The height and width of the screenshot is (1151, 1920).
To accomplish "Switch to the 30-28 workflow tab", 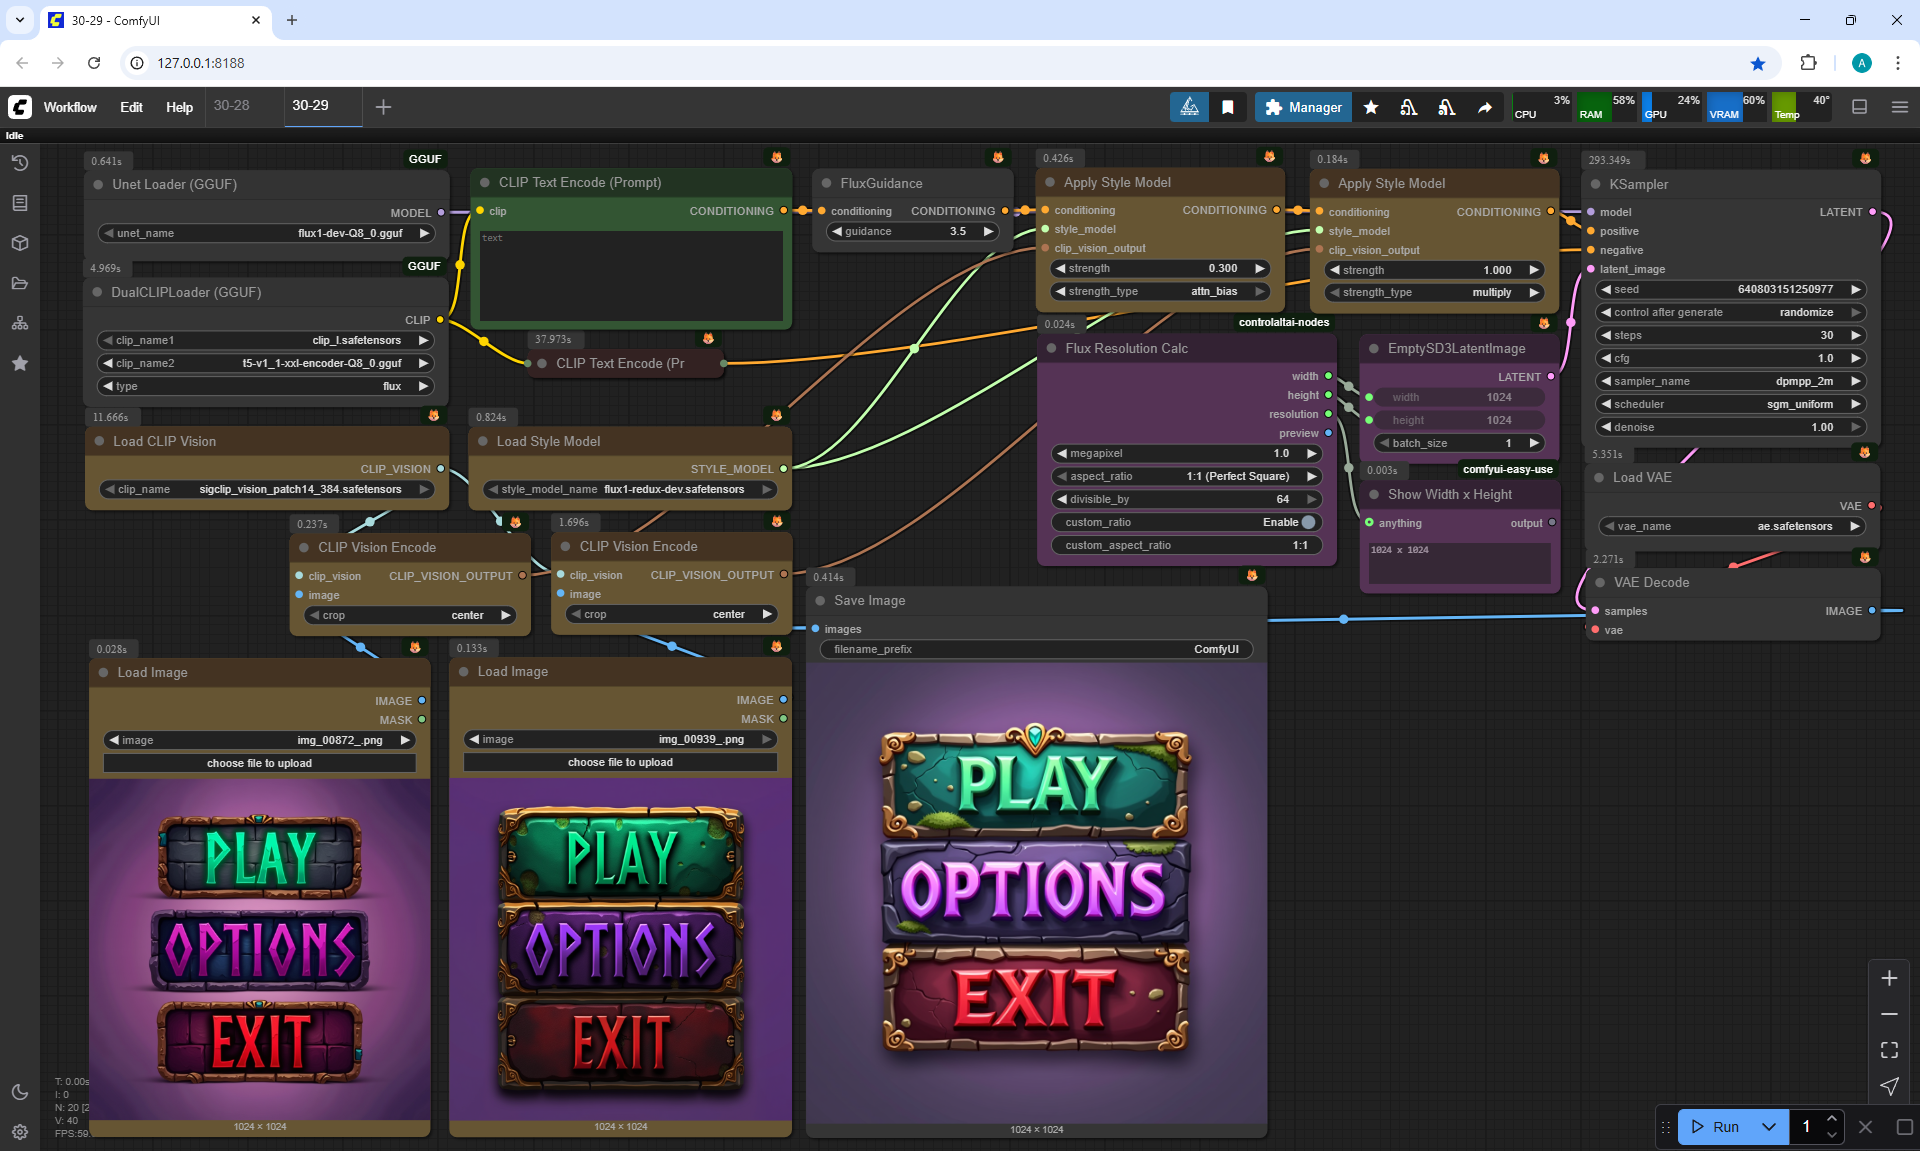I will point(232,105).
